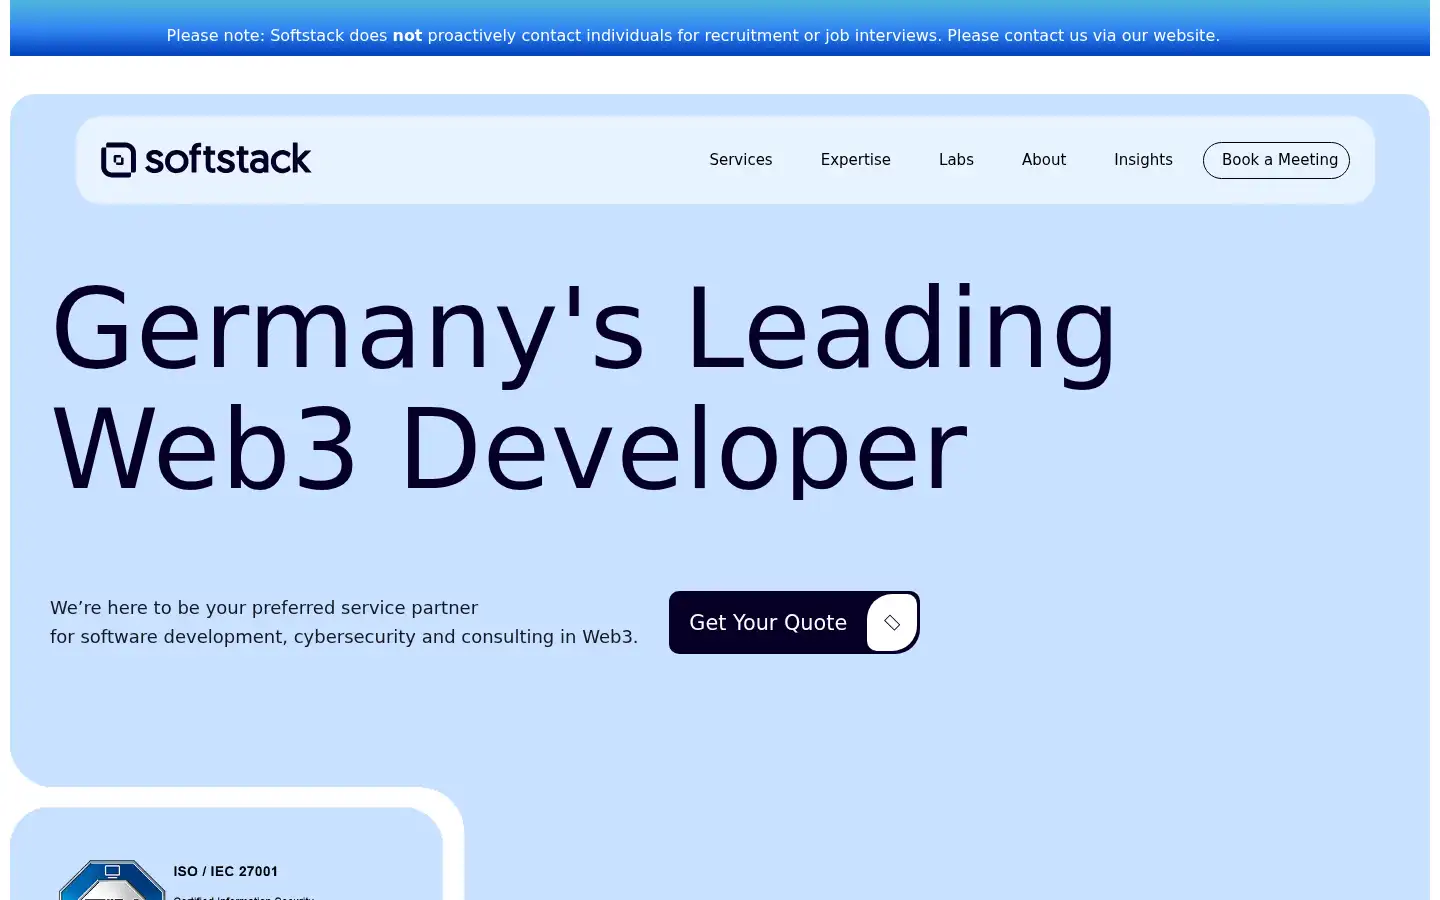Open the Insights menu item

[1143, 160]
